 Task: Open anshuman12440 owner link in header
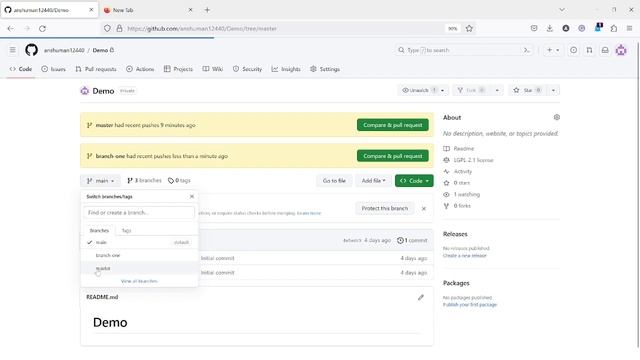tap(64, 51)
